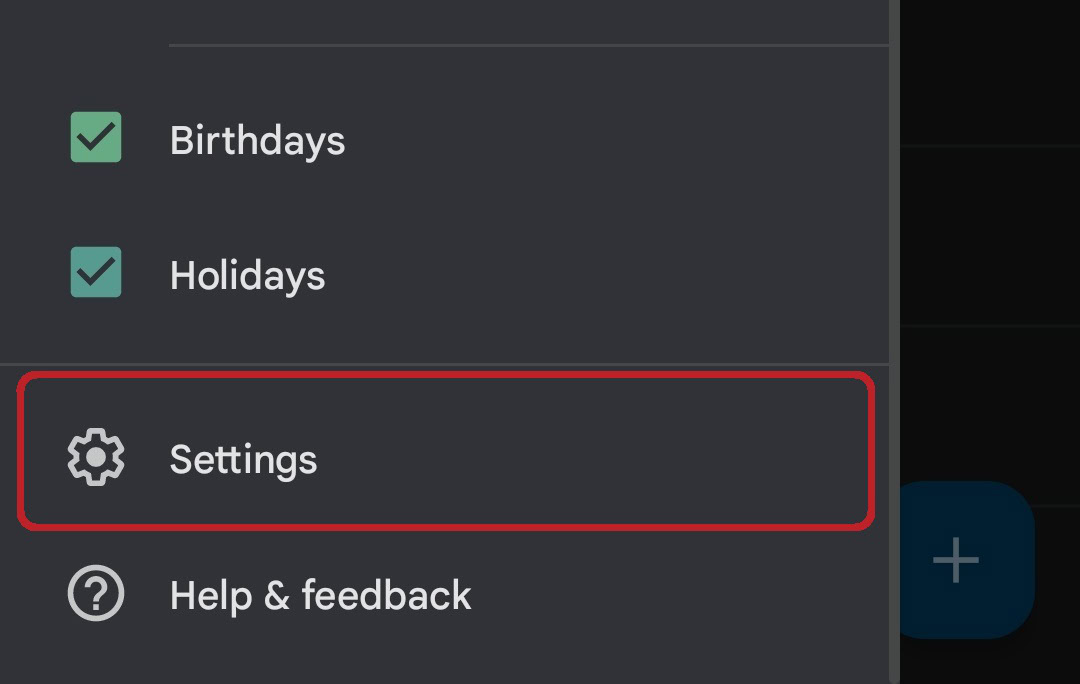Click the green Birthdays color square

(96, 137)
